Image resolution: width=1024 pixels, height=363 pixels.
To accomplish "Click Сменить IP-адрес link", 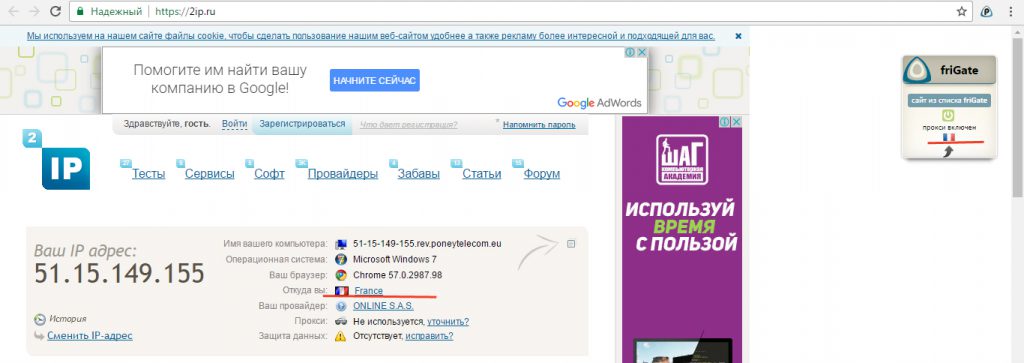I will (89, 336).
